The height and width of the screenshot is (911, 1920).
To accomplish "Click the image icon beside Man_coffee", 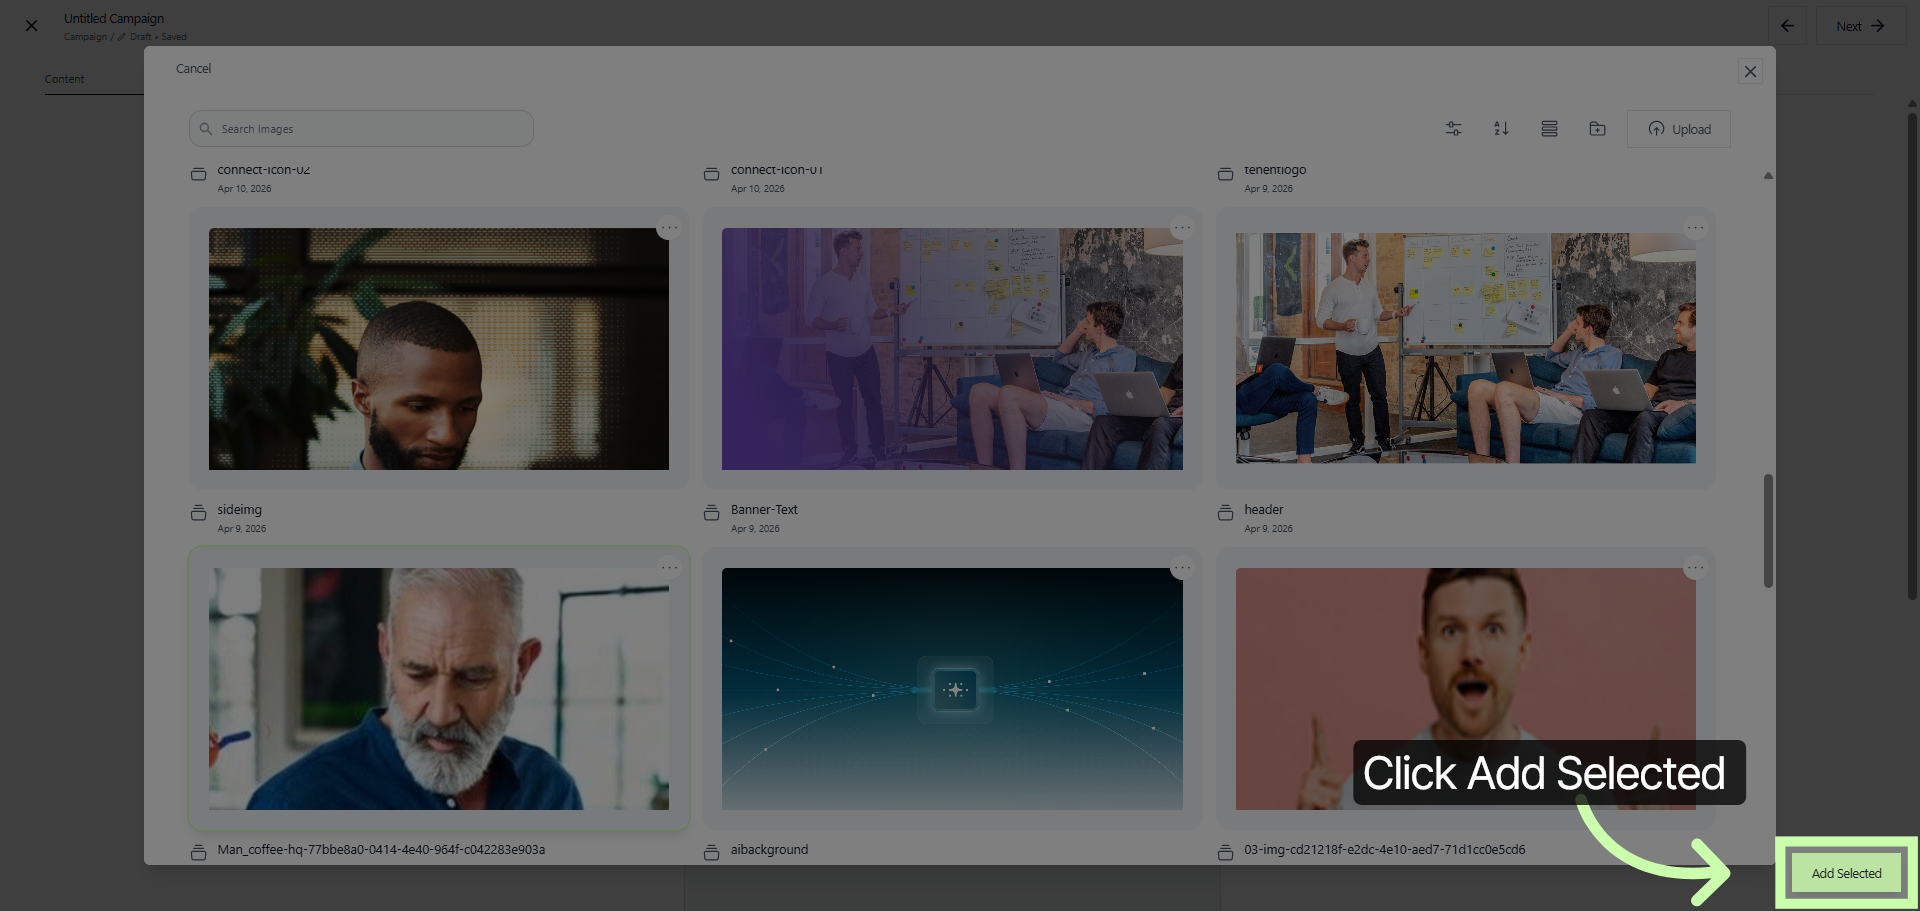I will [198, 853].
